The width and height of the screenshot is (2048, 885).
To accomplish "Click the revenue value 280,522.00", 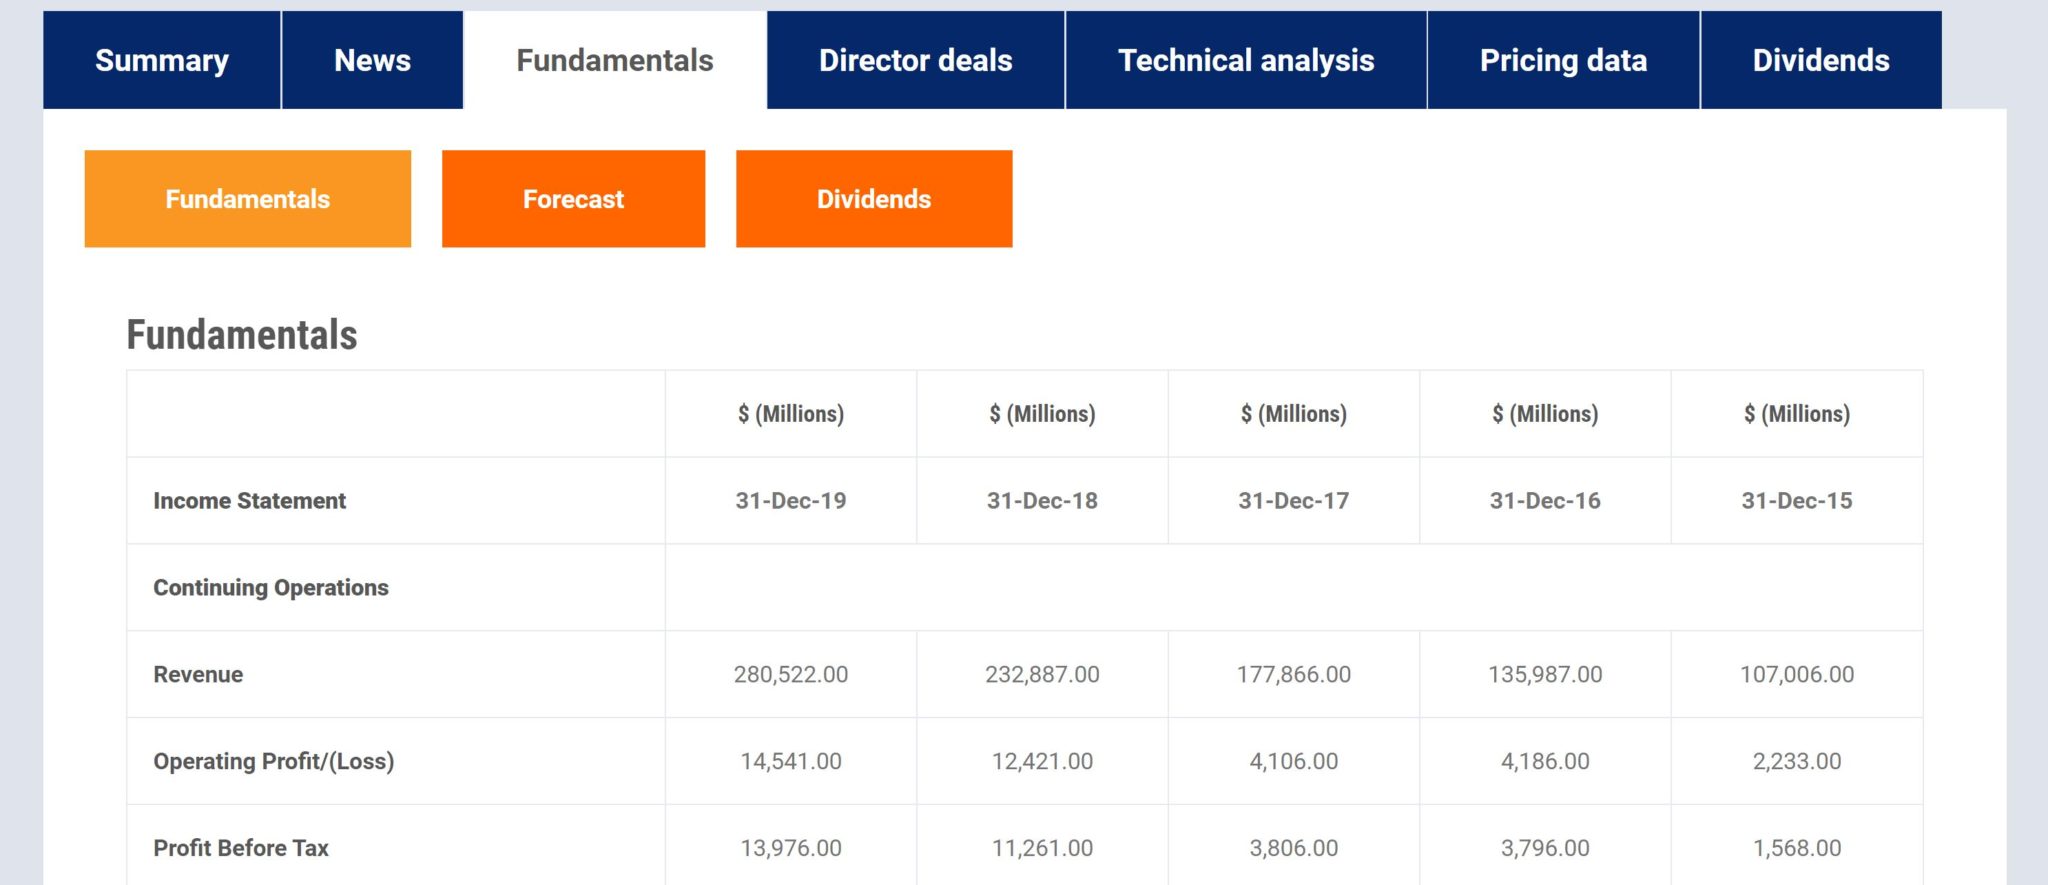I will tap(790, 675).
